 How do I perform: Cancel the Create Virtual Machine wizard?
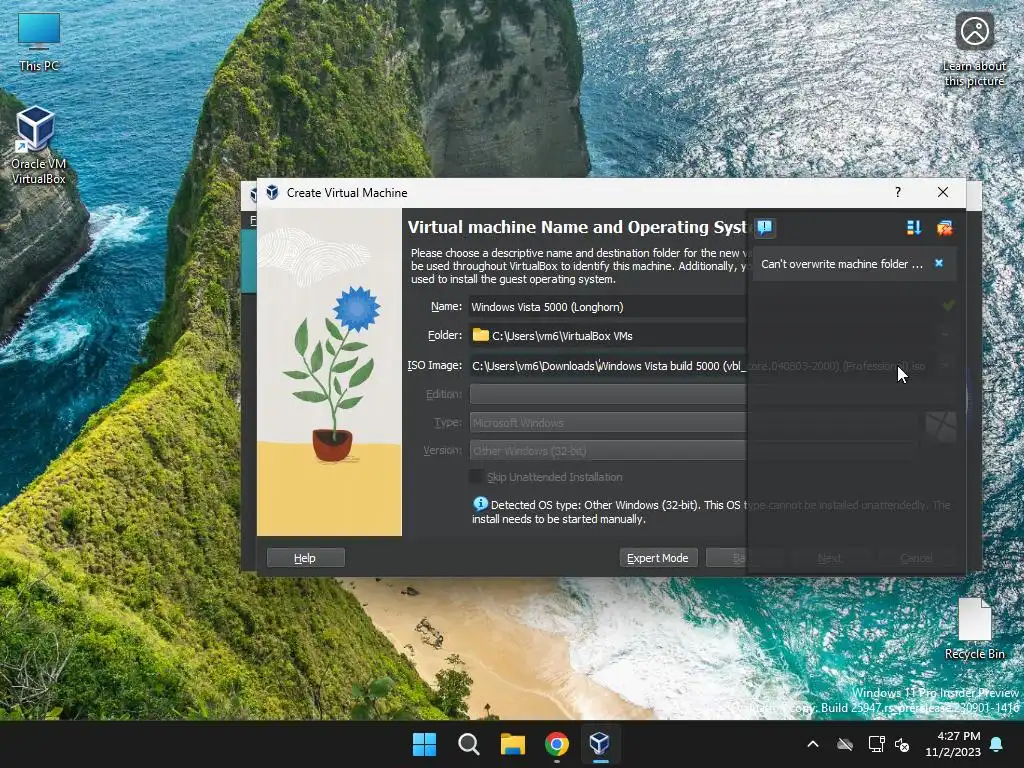pos(916,558)
